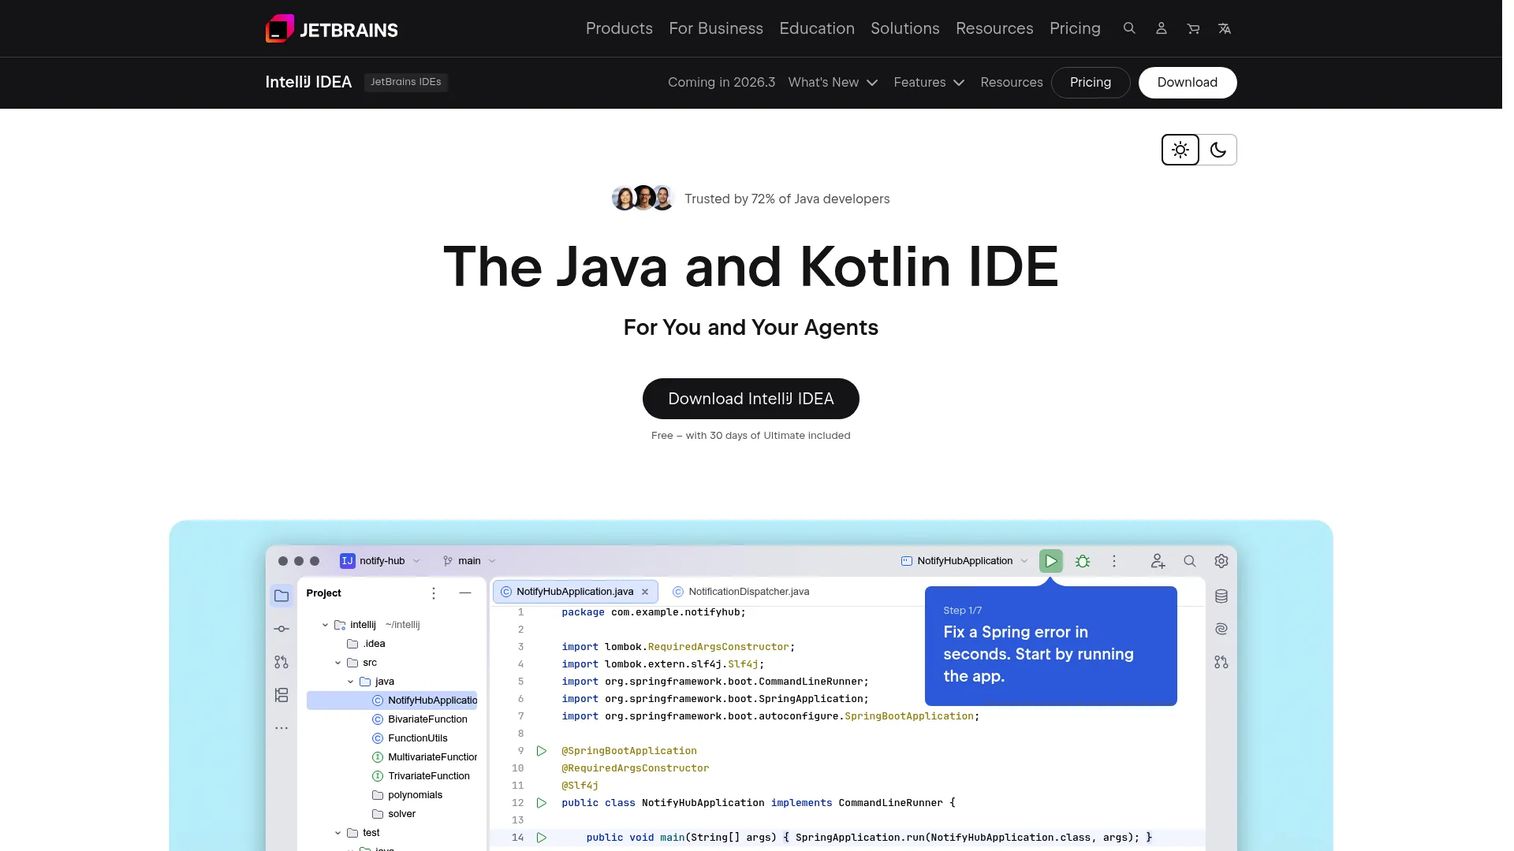Collapse the src folder chevron

pos(338,663)
